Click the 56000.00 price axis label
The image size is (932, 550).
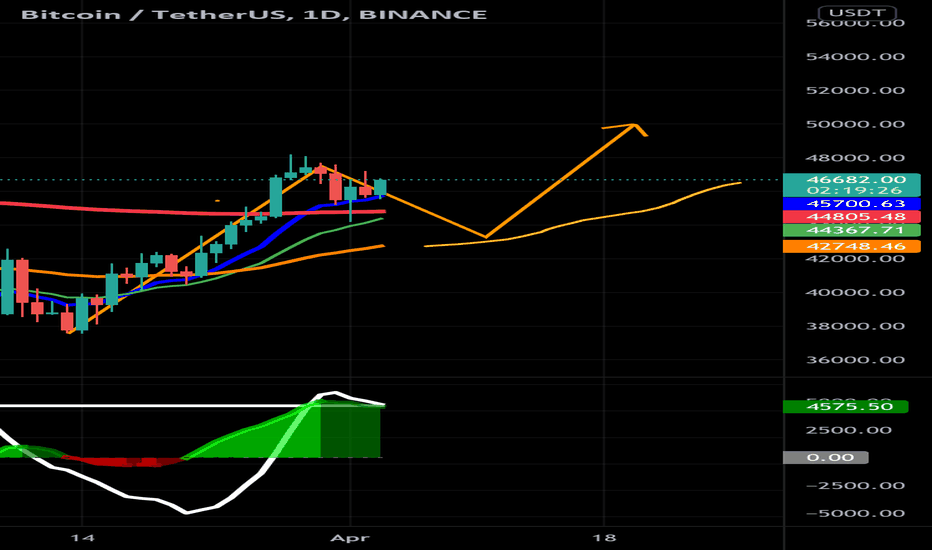(x=855, y=23)
